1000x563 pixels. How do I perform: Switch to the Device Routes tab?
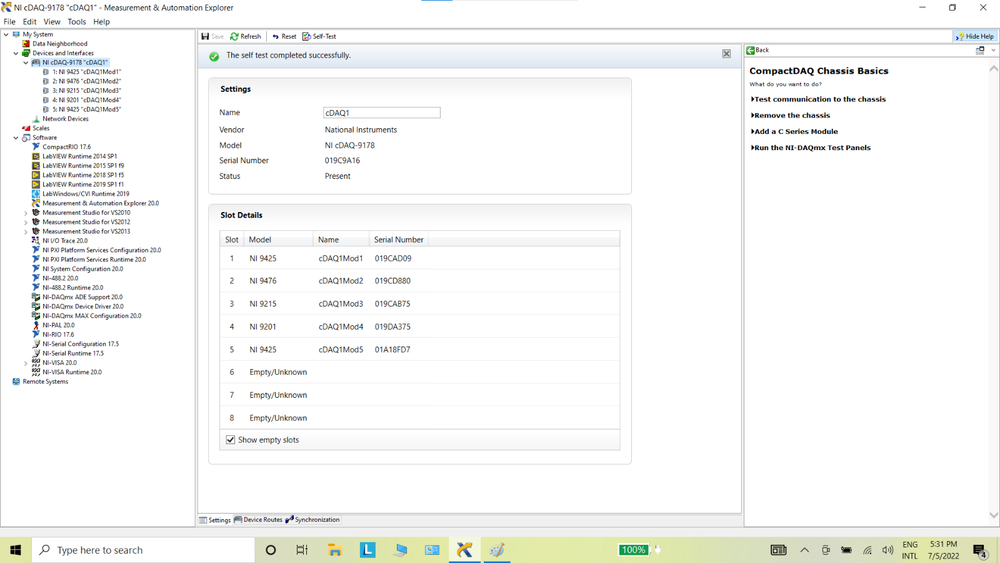(262, 520)
